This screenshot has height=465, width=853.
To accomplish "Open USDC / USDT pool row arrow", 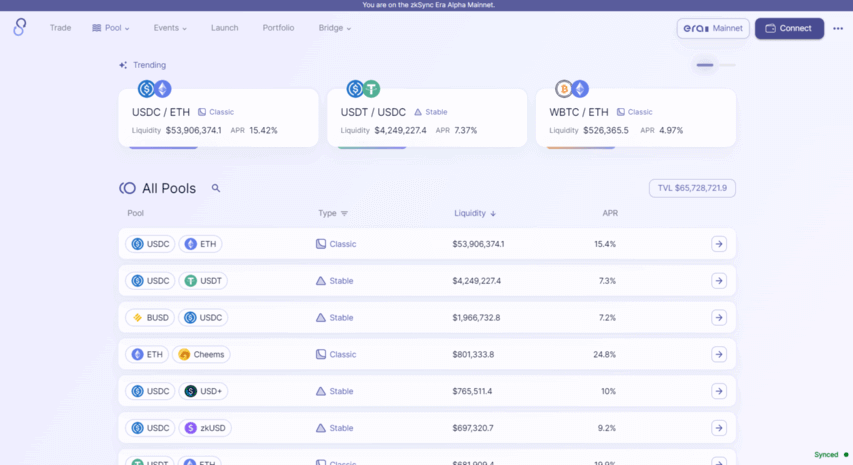I will (719, 281).
